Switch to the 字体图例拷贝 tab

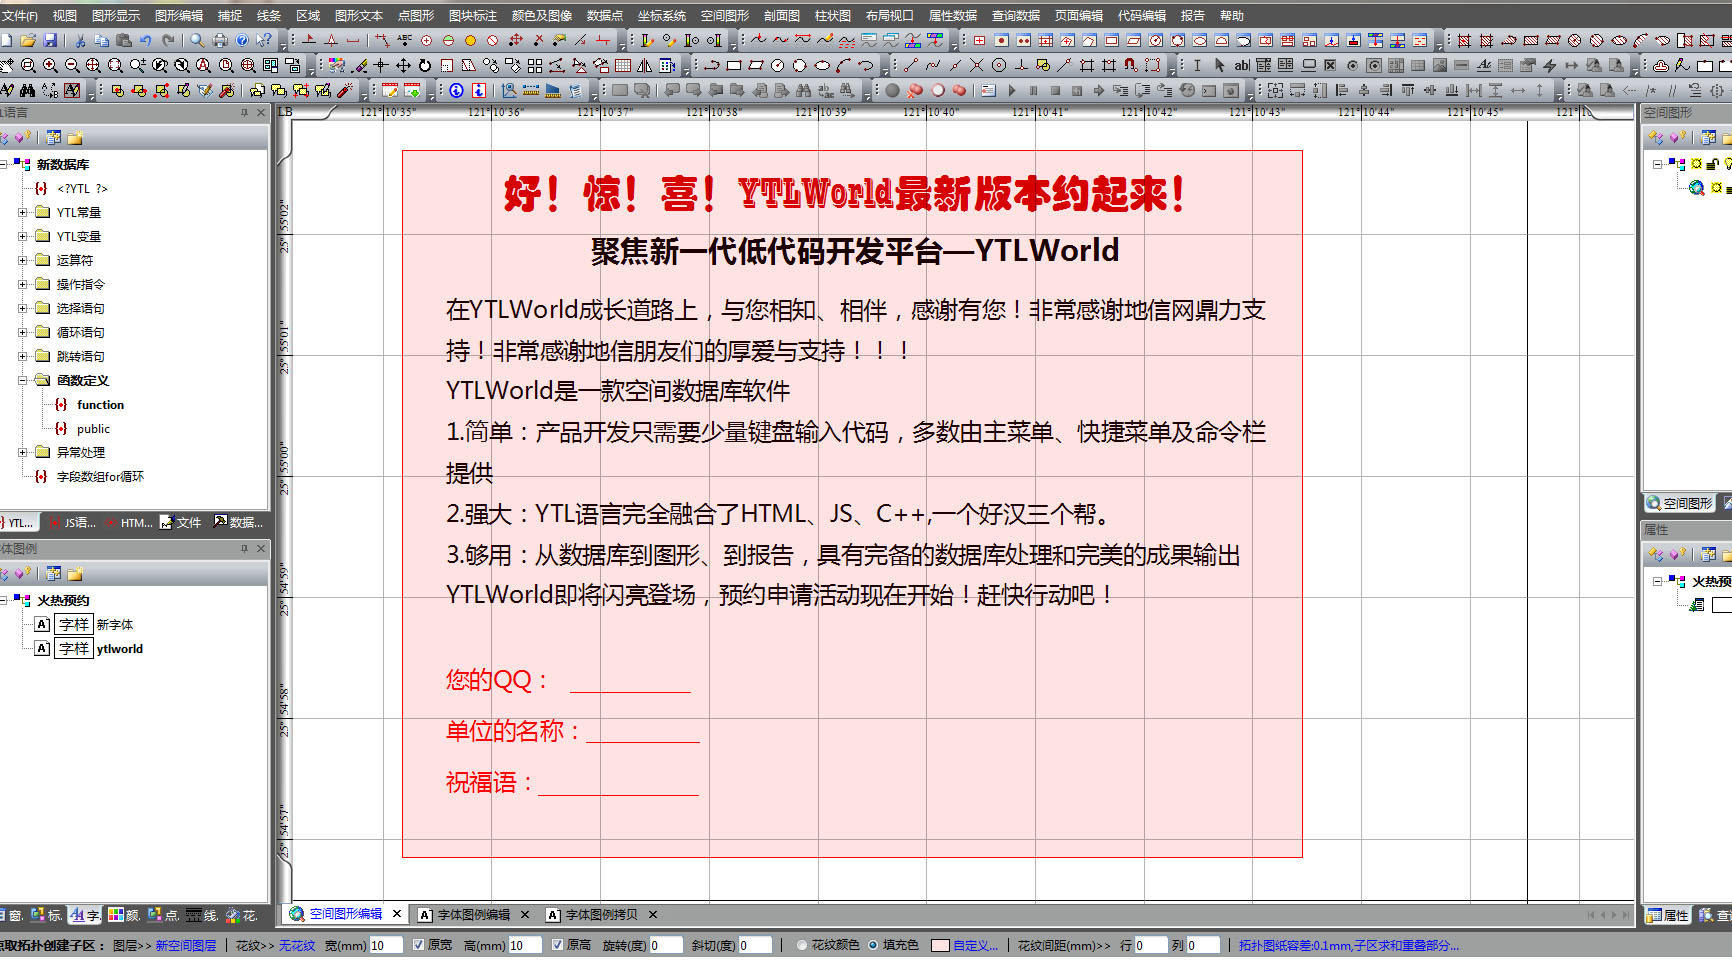pyautogui.click(x=601, y=915)
